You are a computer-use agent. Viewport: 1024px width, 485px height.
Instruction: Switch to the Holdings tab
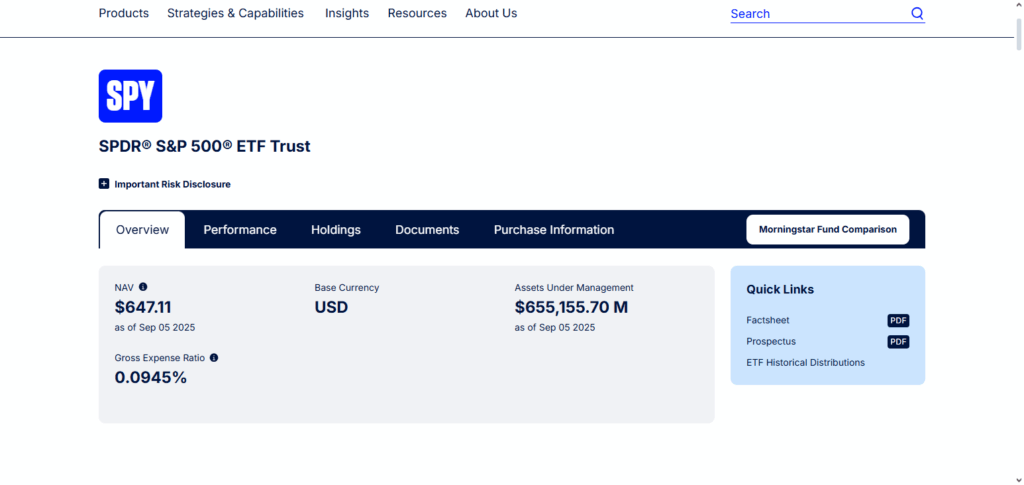coord(336,230)
